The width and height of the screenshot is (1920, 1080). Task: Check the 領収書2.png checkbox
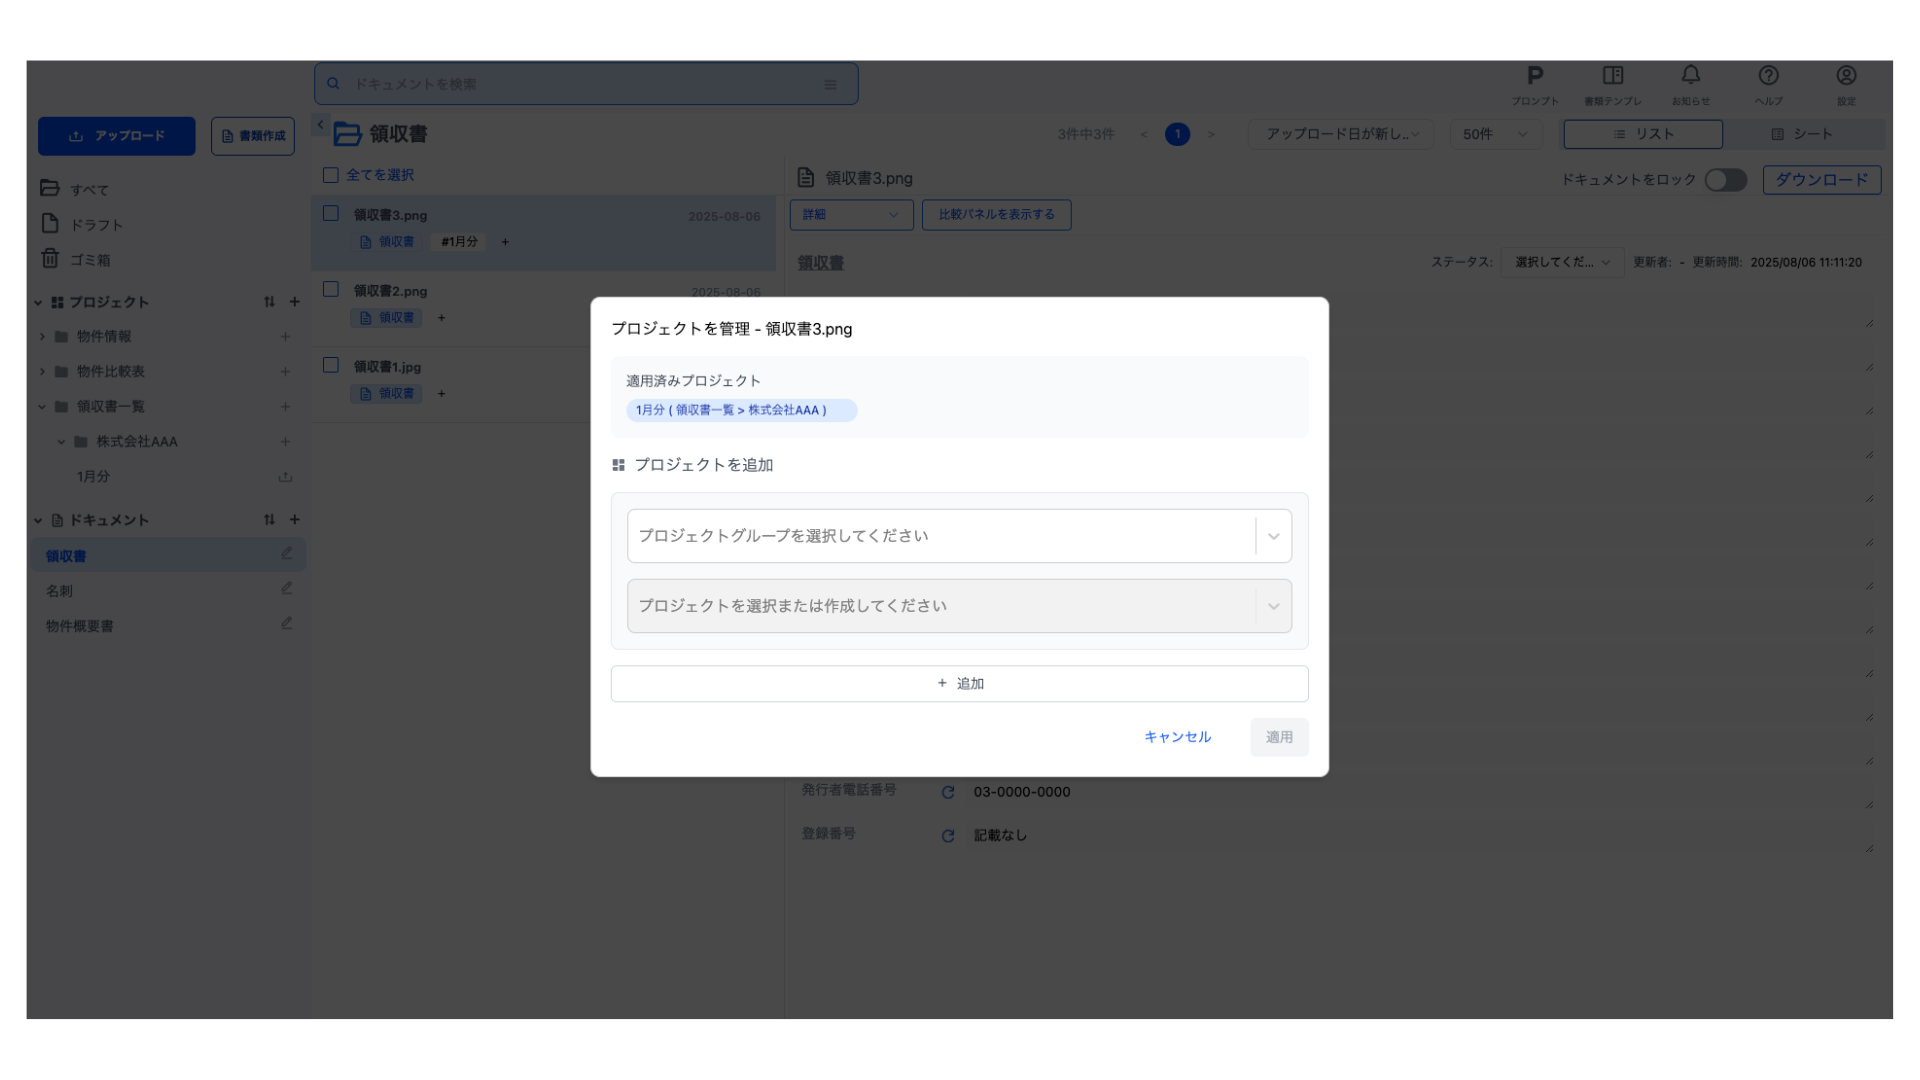tap(331, 290)
